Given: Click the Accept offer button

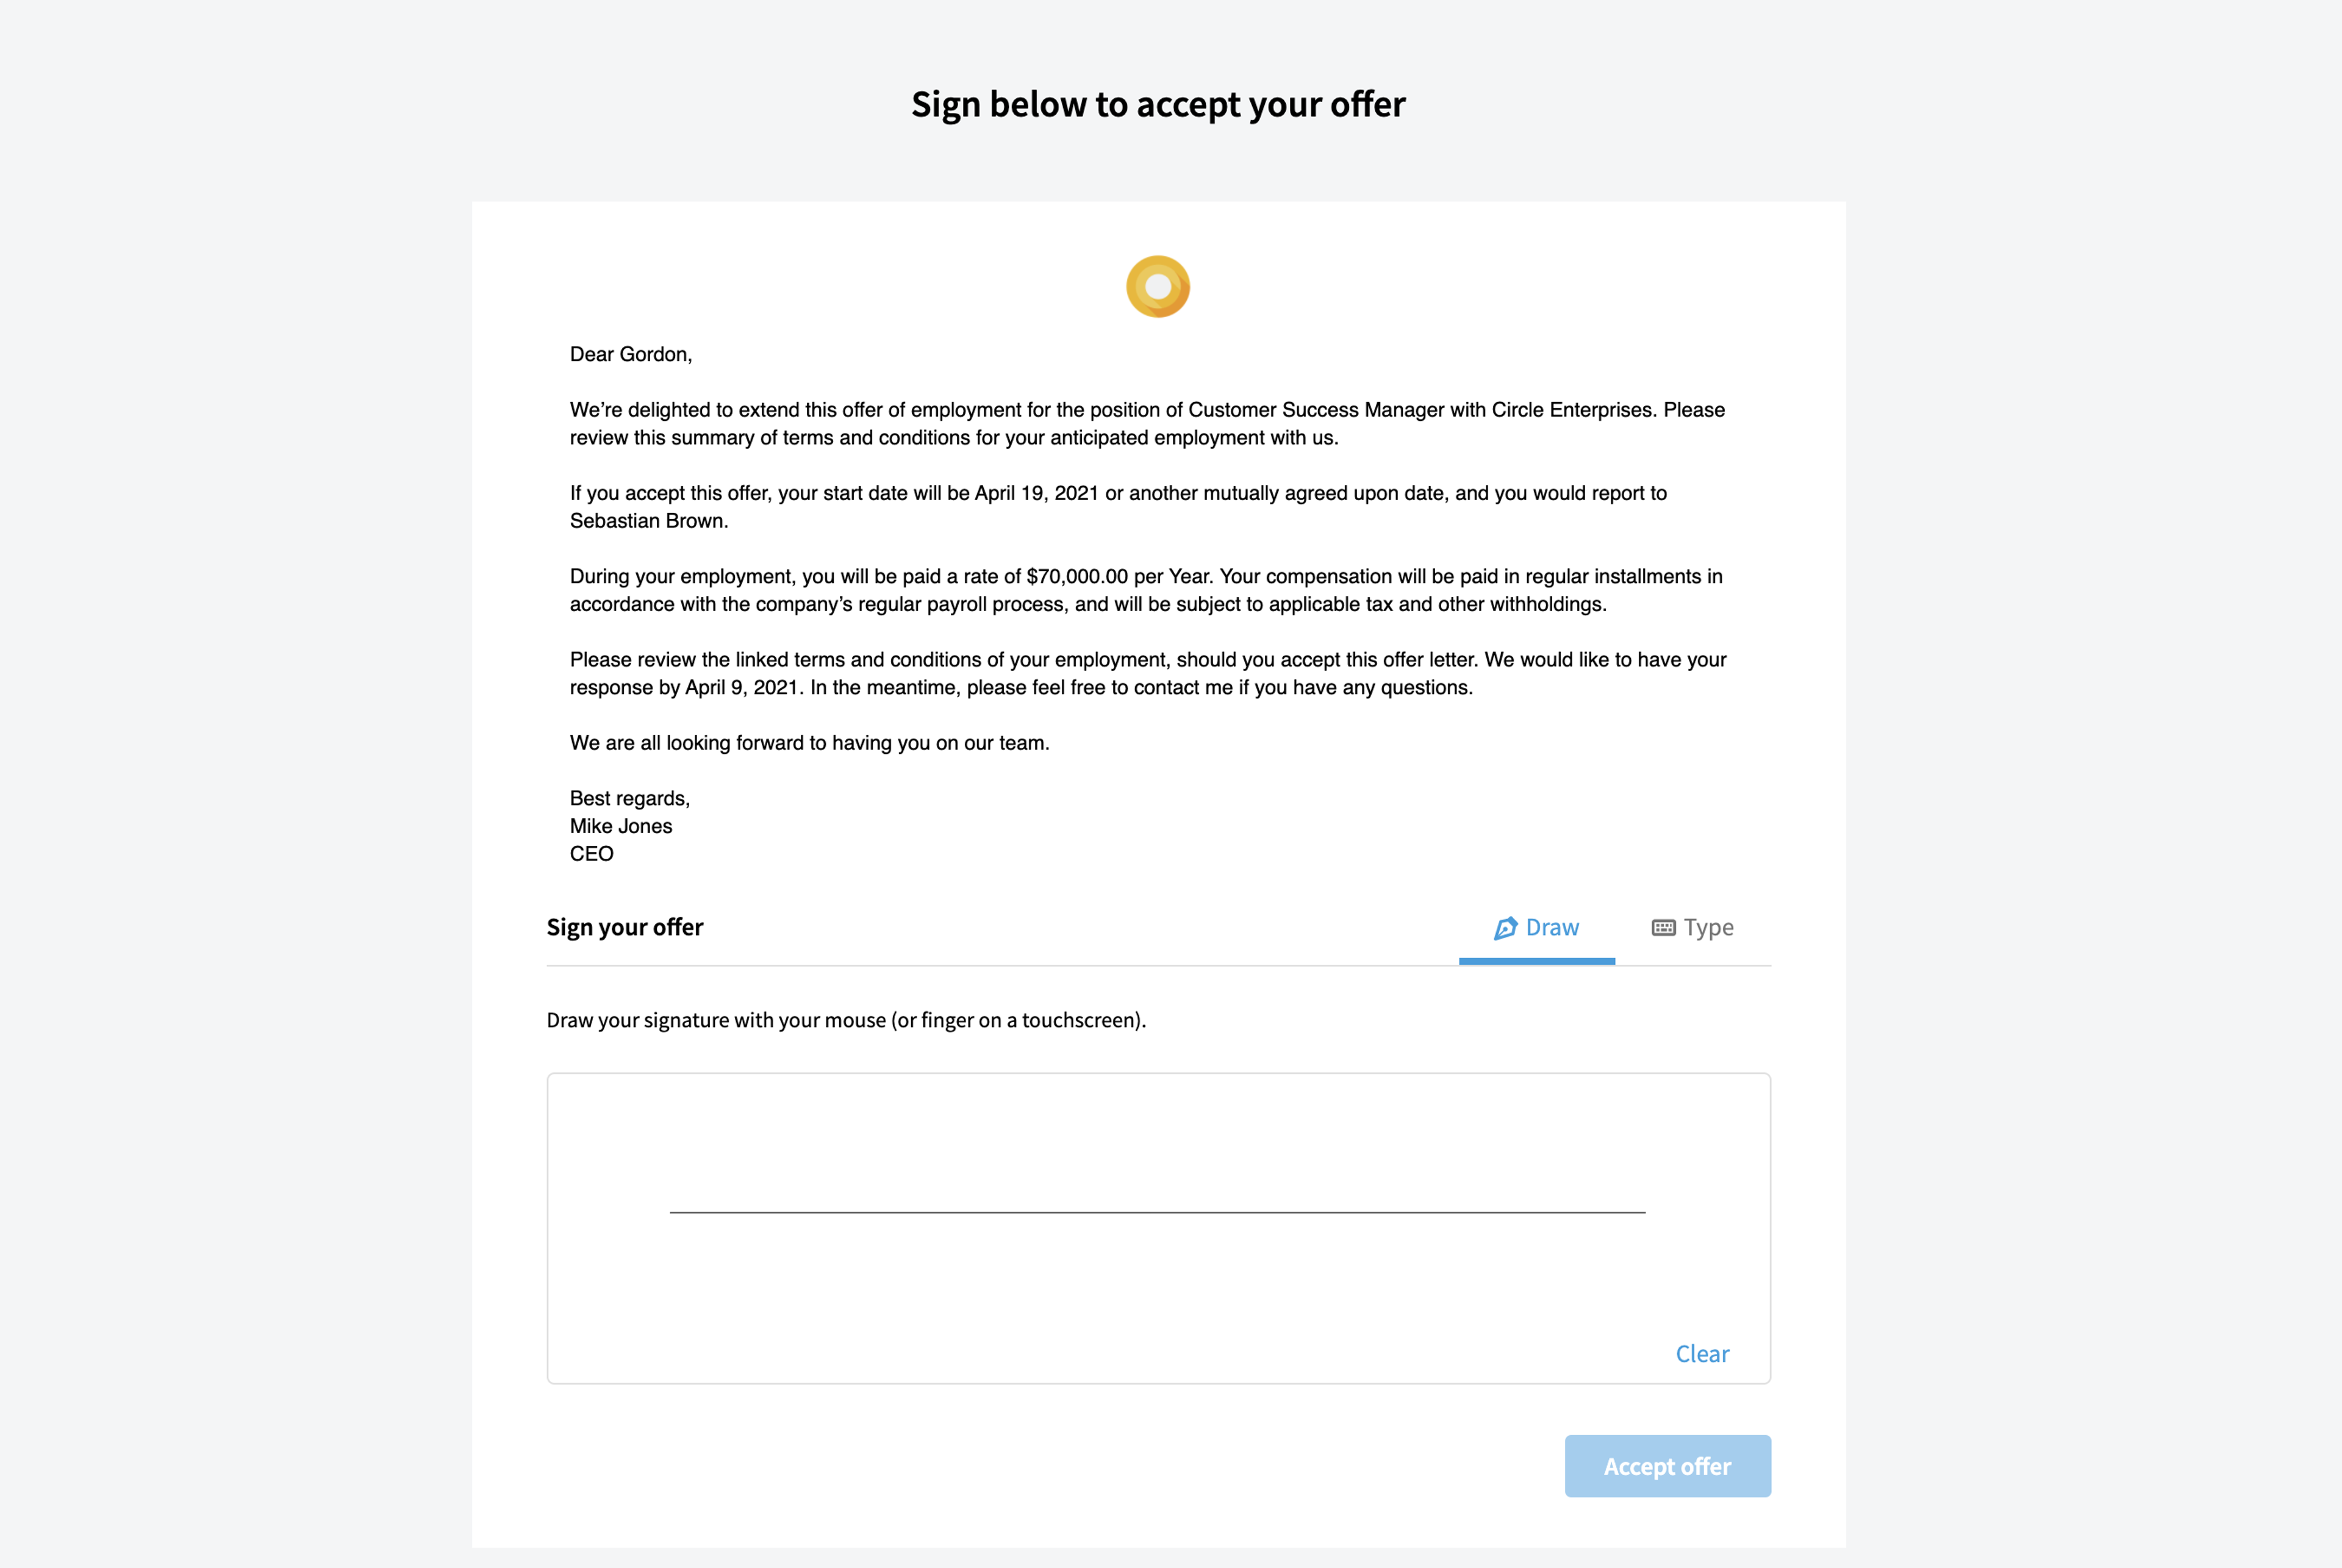Looking at the screenshot, I should tap(1667, 1466).
